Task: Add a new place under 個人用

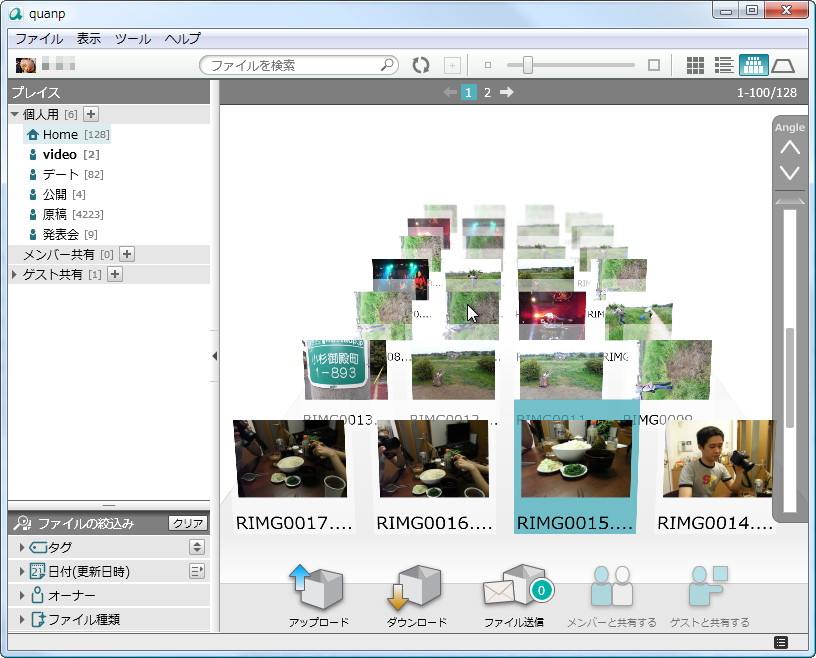Action: pos(91,114)
